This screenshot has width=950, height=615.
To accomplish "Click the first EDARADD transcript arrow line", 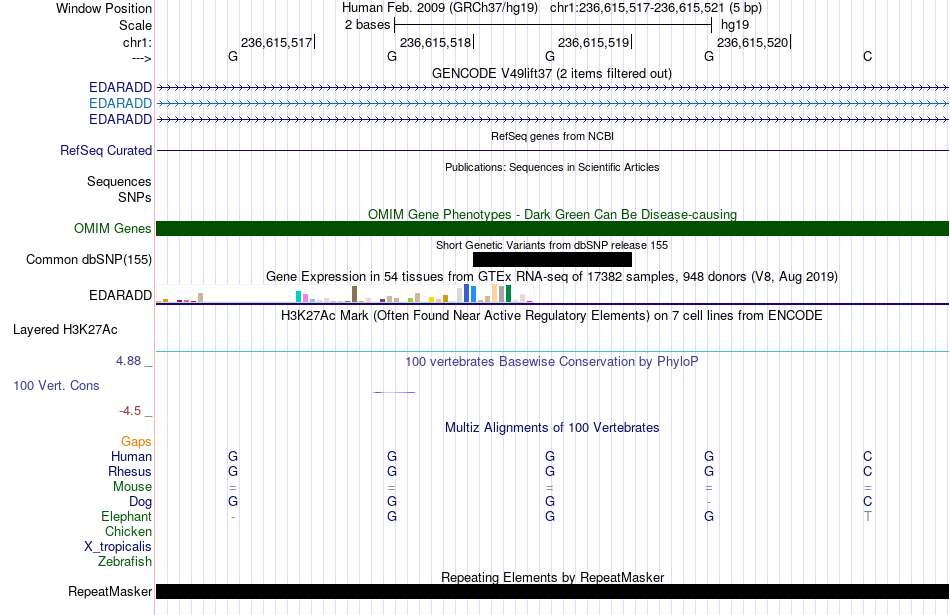I will 552,88.
